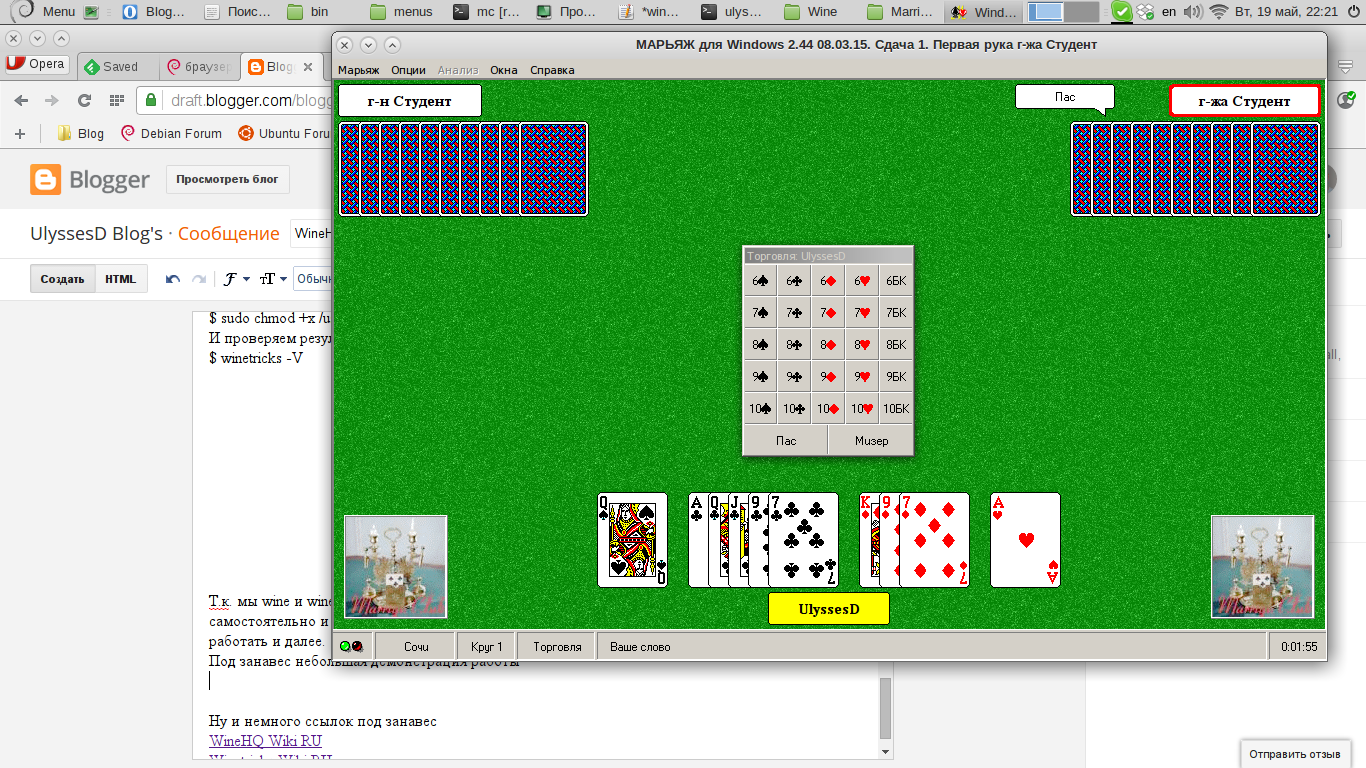The height and width of the screenshot is (768, 1366).
Task: Pick the queen of spades card
Action: tap(632, 540)
